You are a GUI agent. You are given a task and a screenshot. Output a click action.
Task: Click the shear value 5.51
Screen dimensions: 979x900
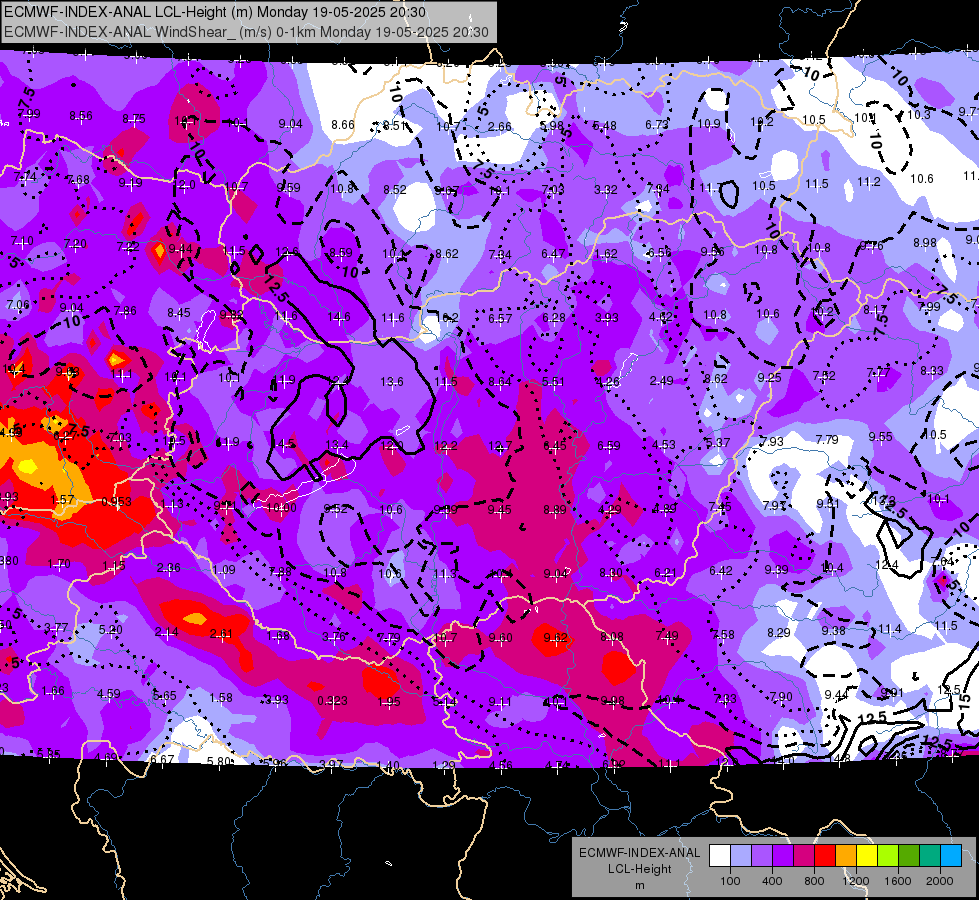(x=553, y=382)
